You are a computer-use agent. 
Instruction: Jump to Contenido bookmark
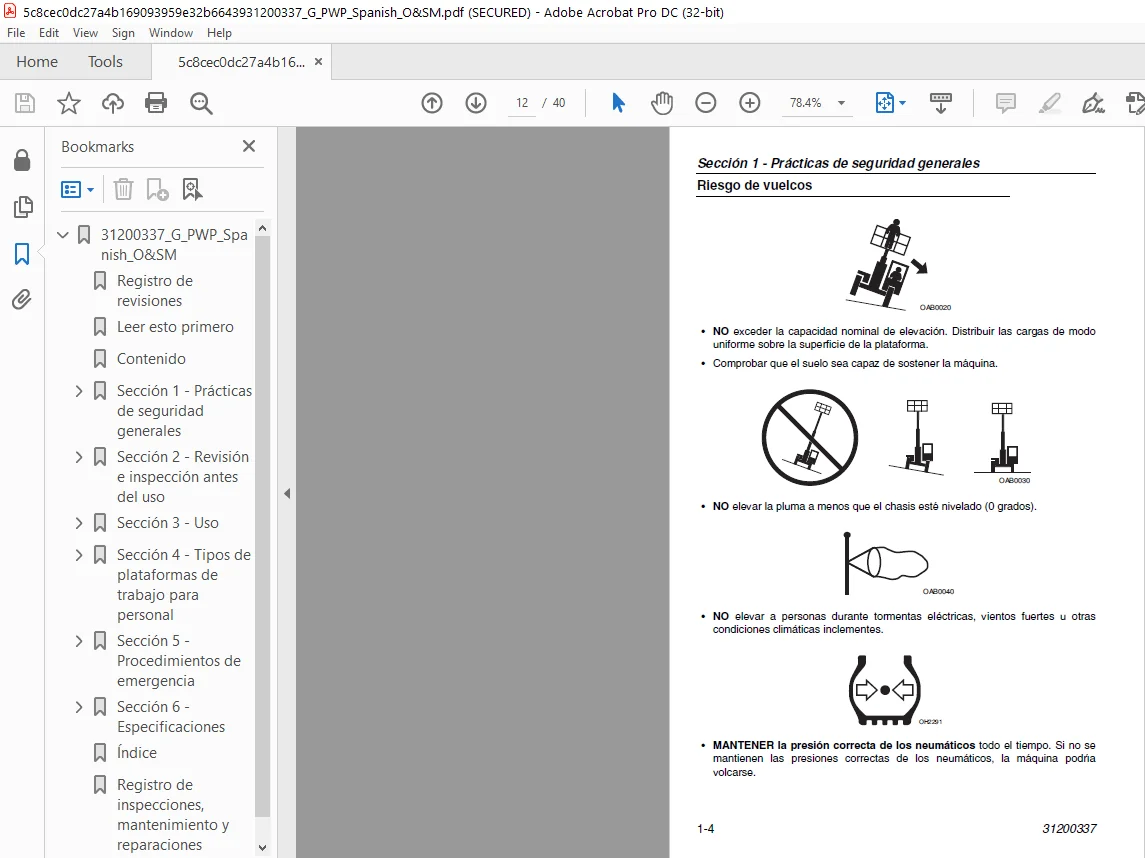pyautogui.click(x=151, y=359)
